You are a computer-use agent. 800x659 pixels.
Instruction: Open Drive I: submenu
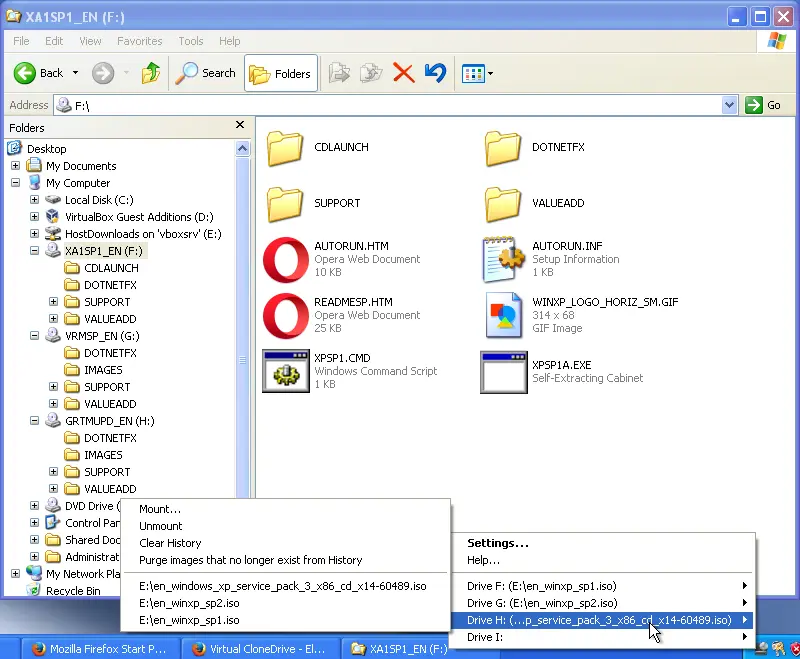[x=602, y=637]
